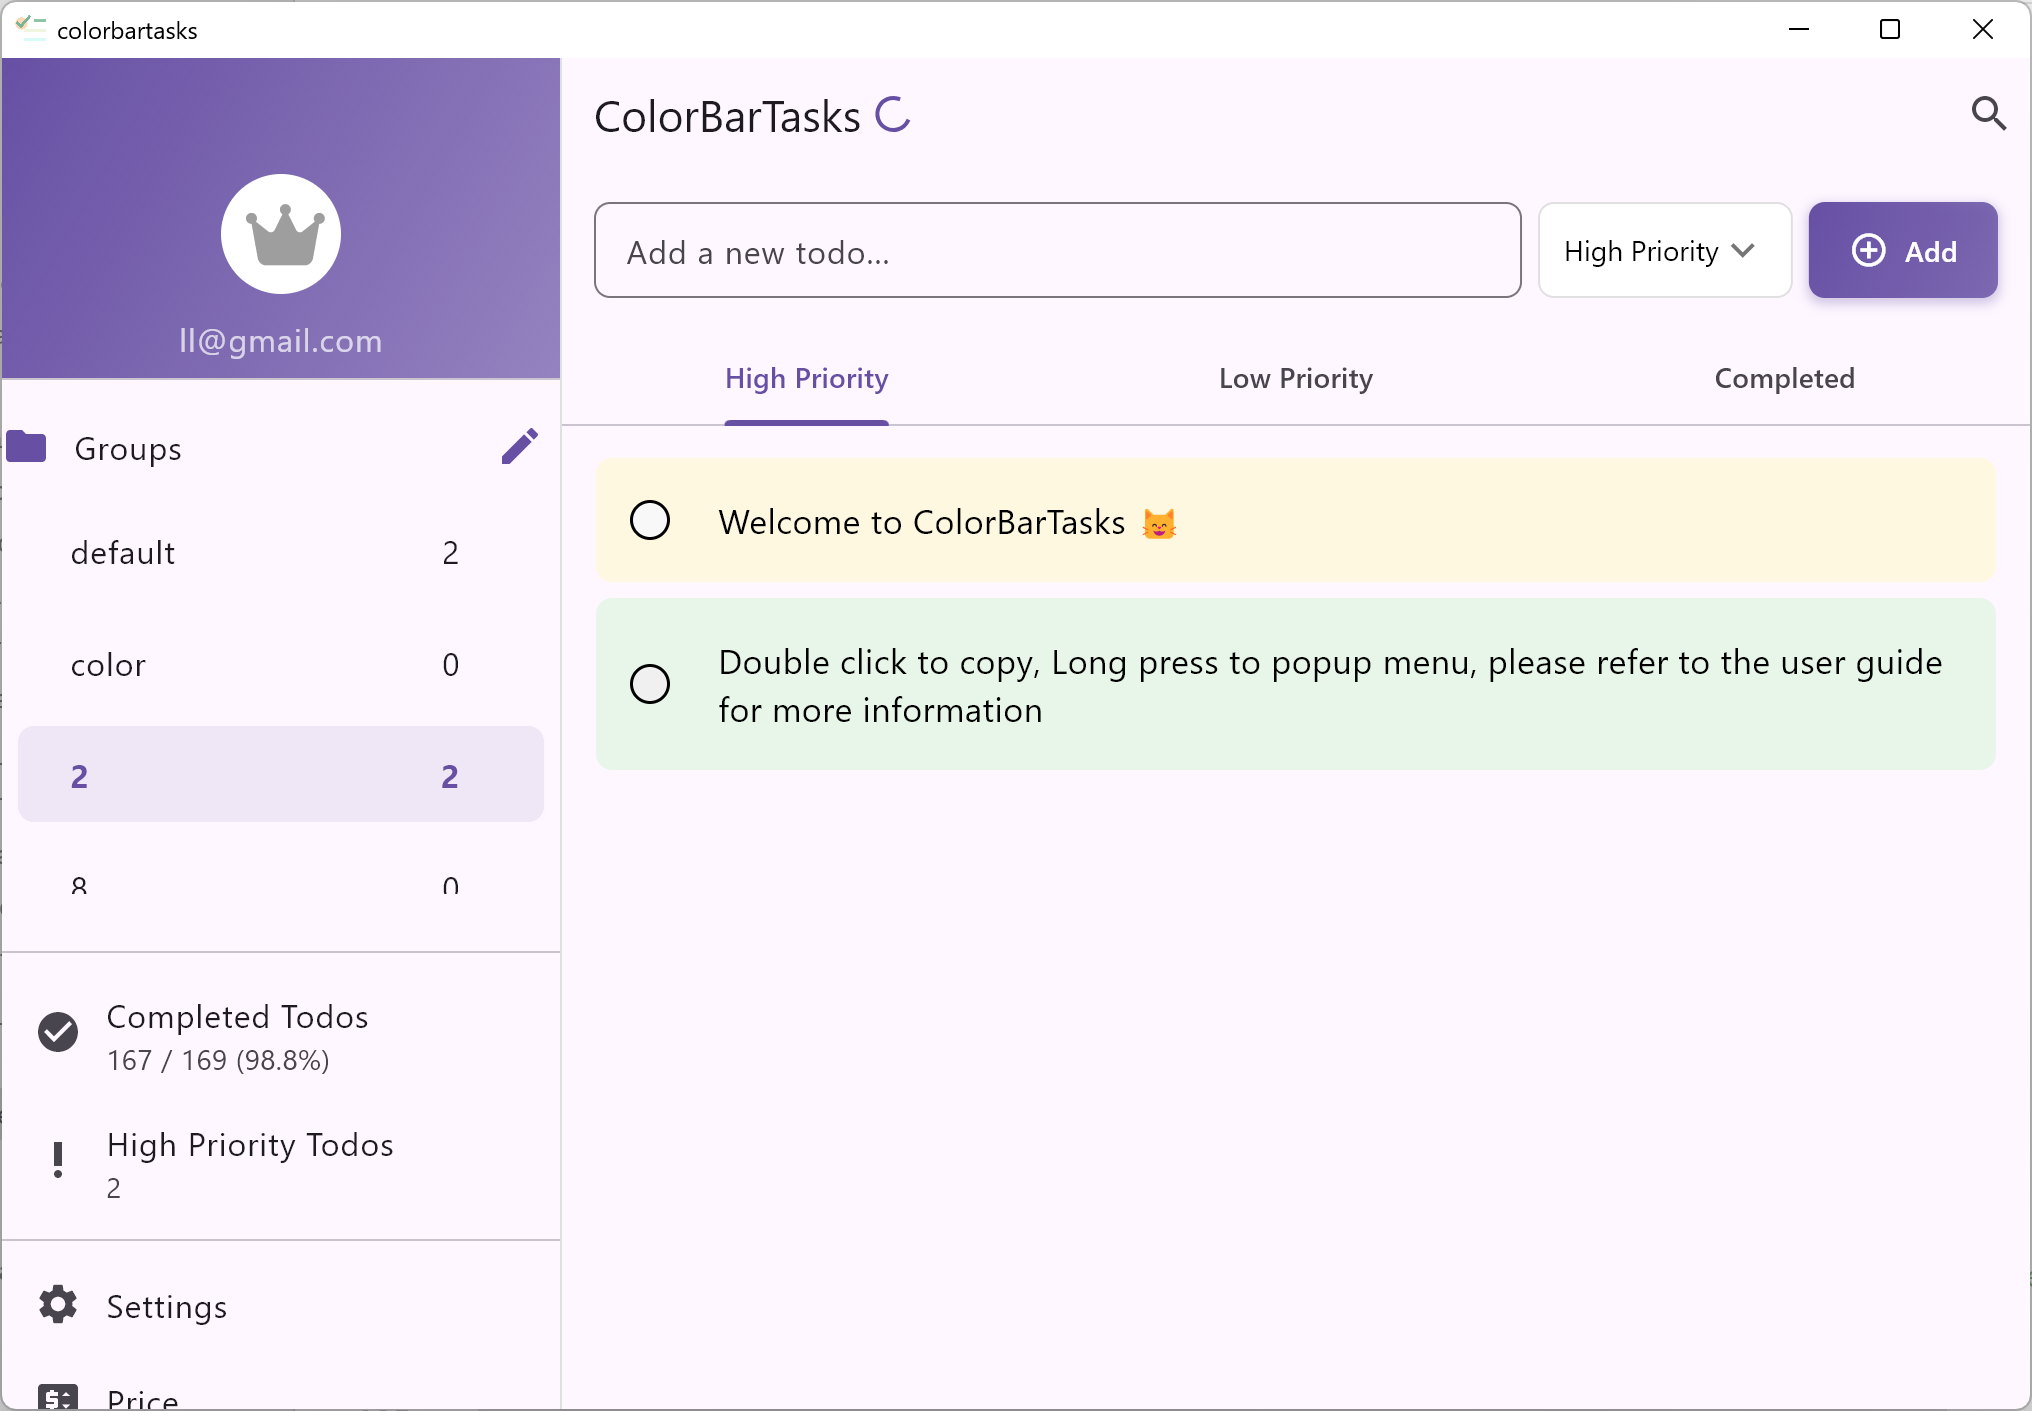
Task: Open the High Priority dropdown selector
Action: click(1664, 251)
